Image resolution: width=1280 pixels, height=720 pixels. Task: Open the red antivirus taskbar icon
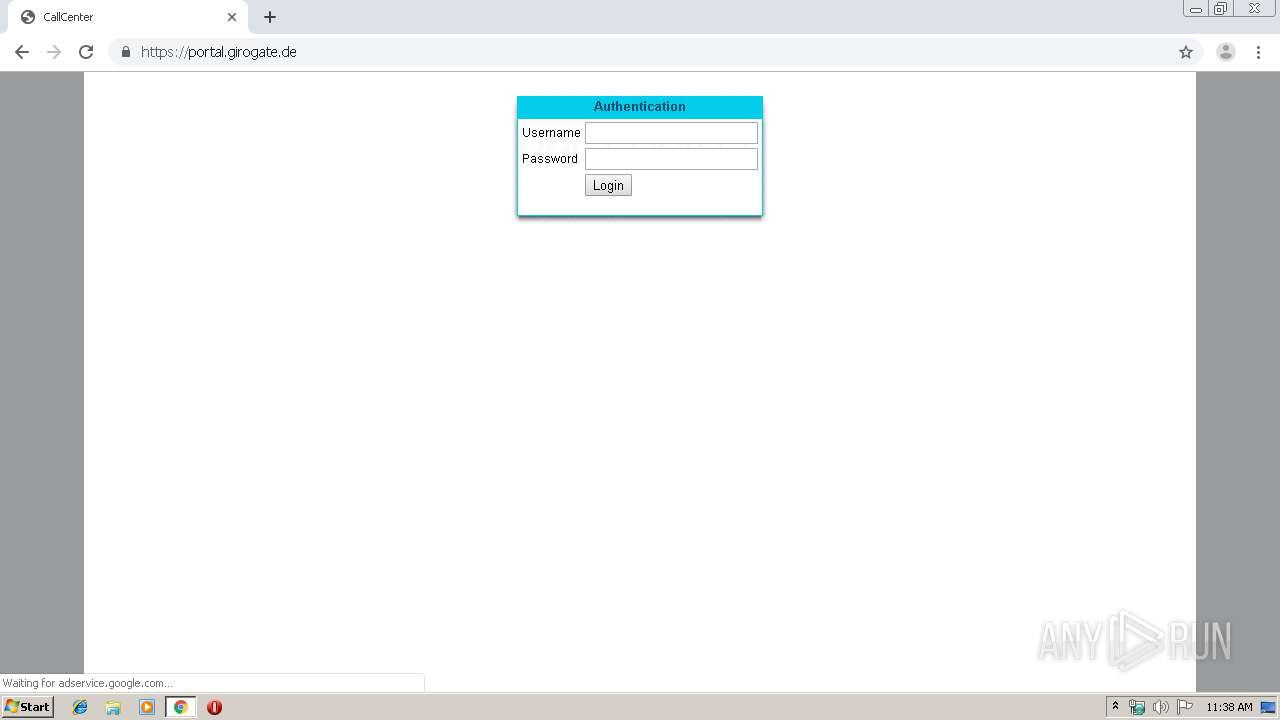pos(214,707)
